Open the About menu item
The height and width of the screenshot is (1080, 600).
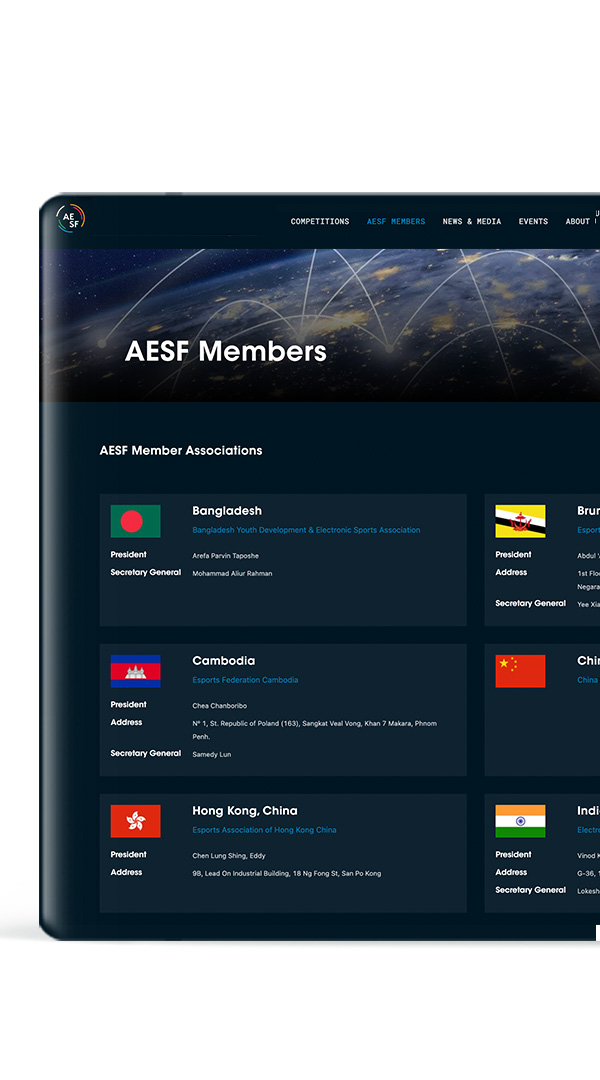[577, 222]
